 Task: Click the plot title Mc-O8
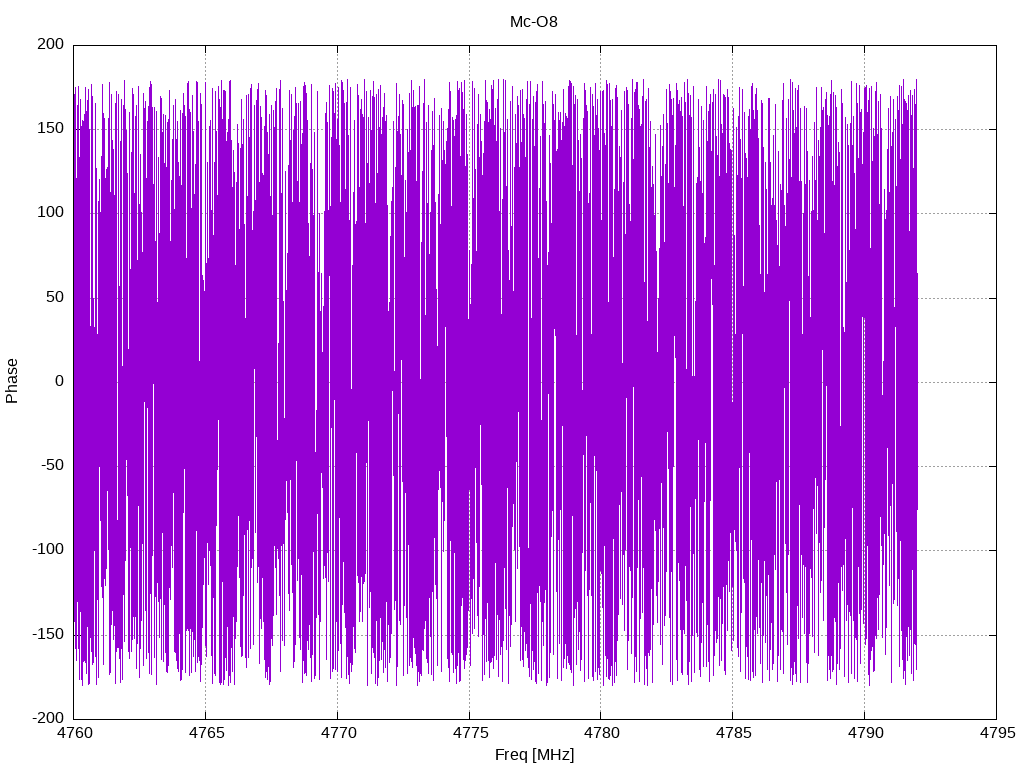click(x=534, y=22)
